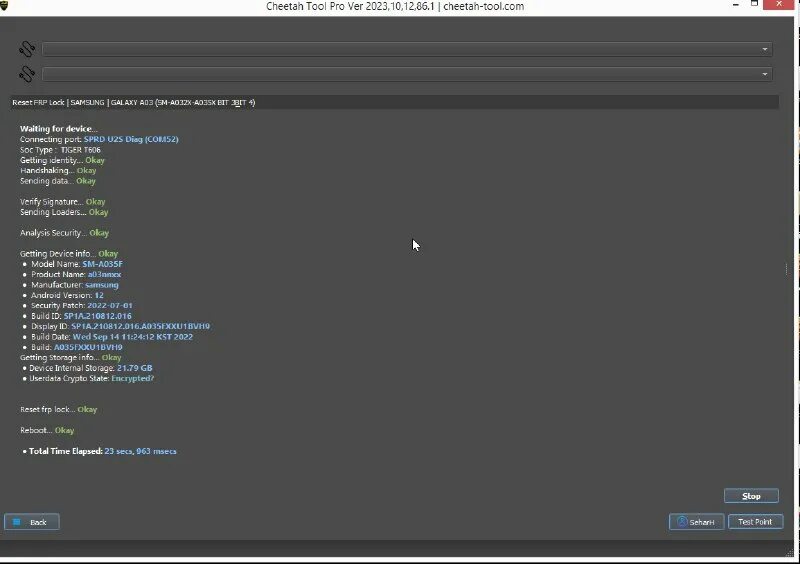Close the Cheetah Tool Pro window

[x=779, y=4]
